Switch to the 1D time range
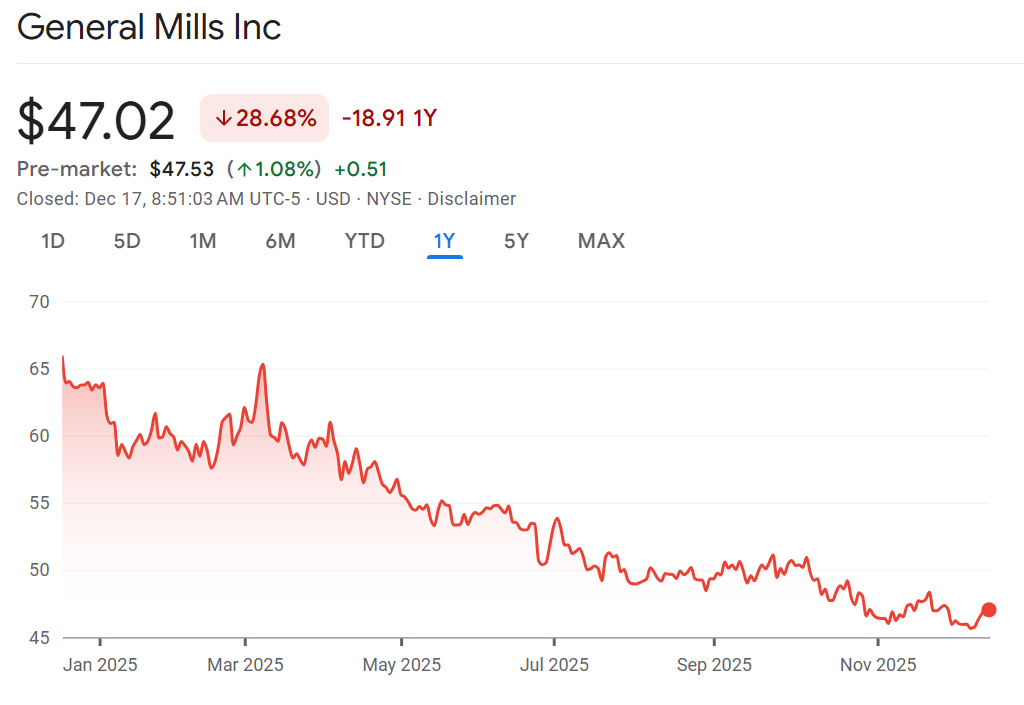Viewport: 1024px width, 705px height. (53, 241)
